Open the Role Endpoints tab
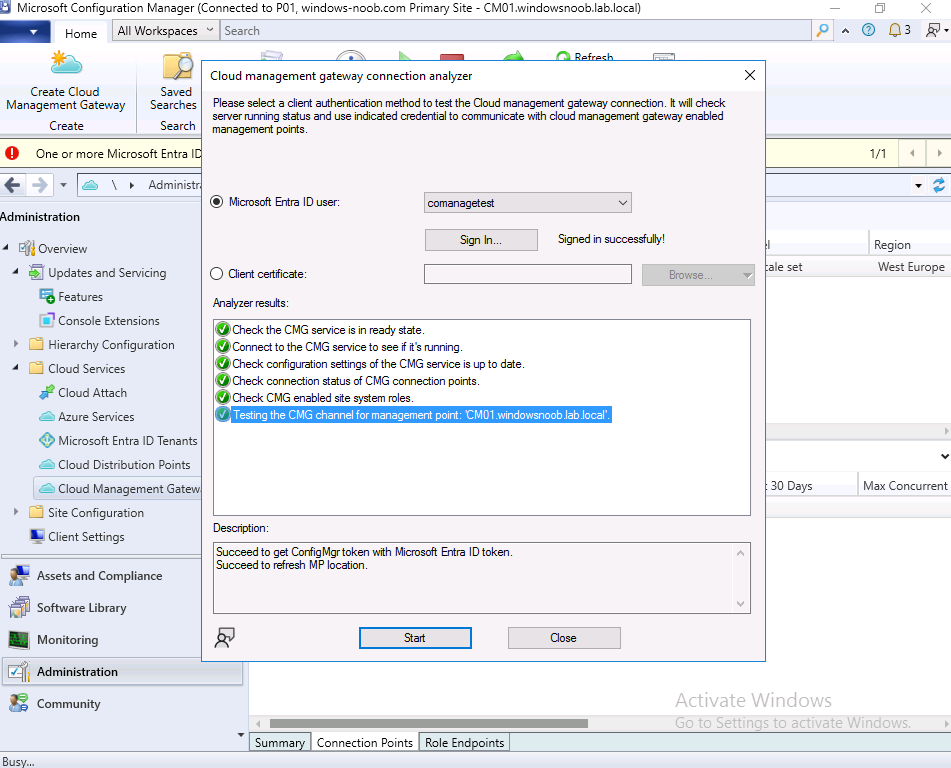 coord(464,743)
